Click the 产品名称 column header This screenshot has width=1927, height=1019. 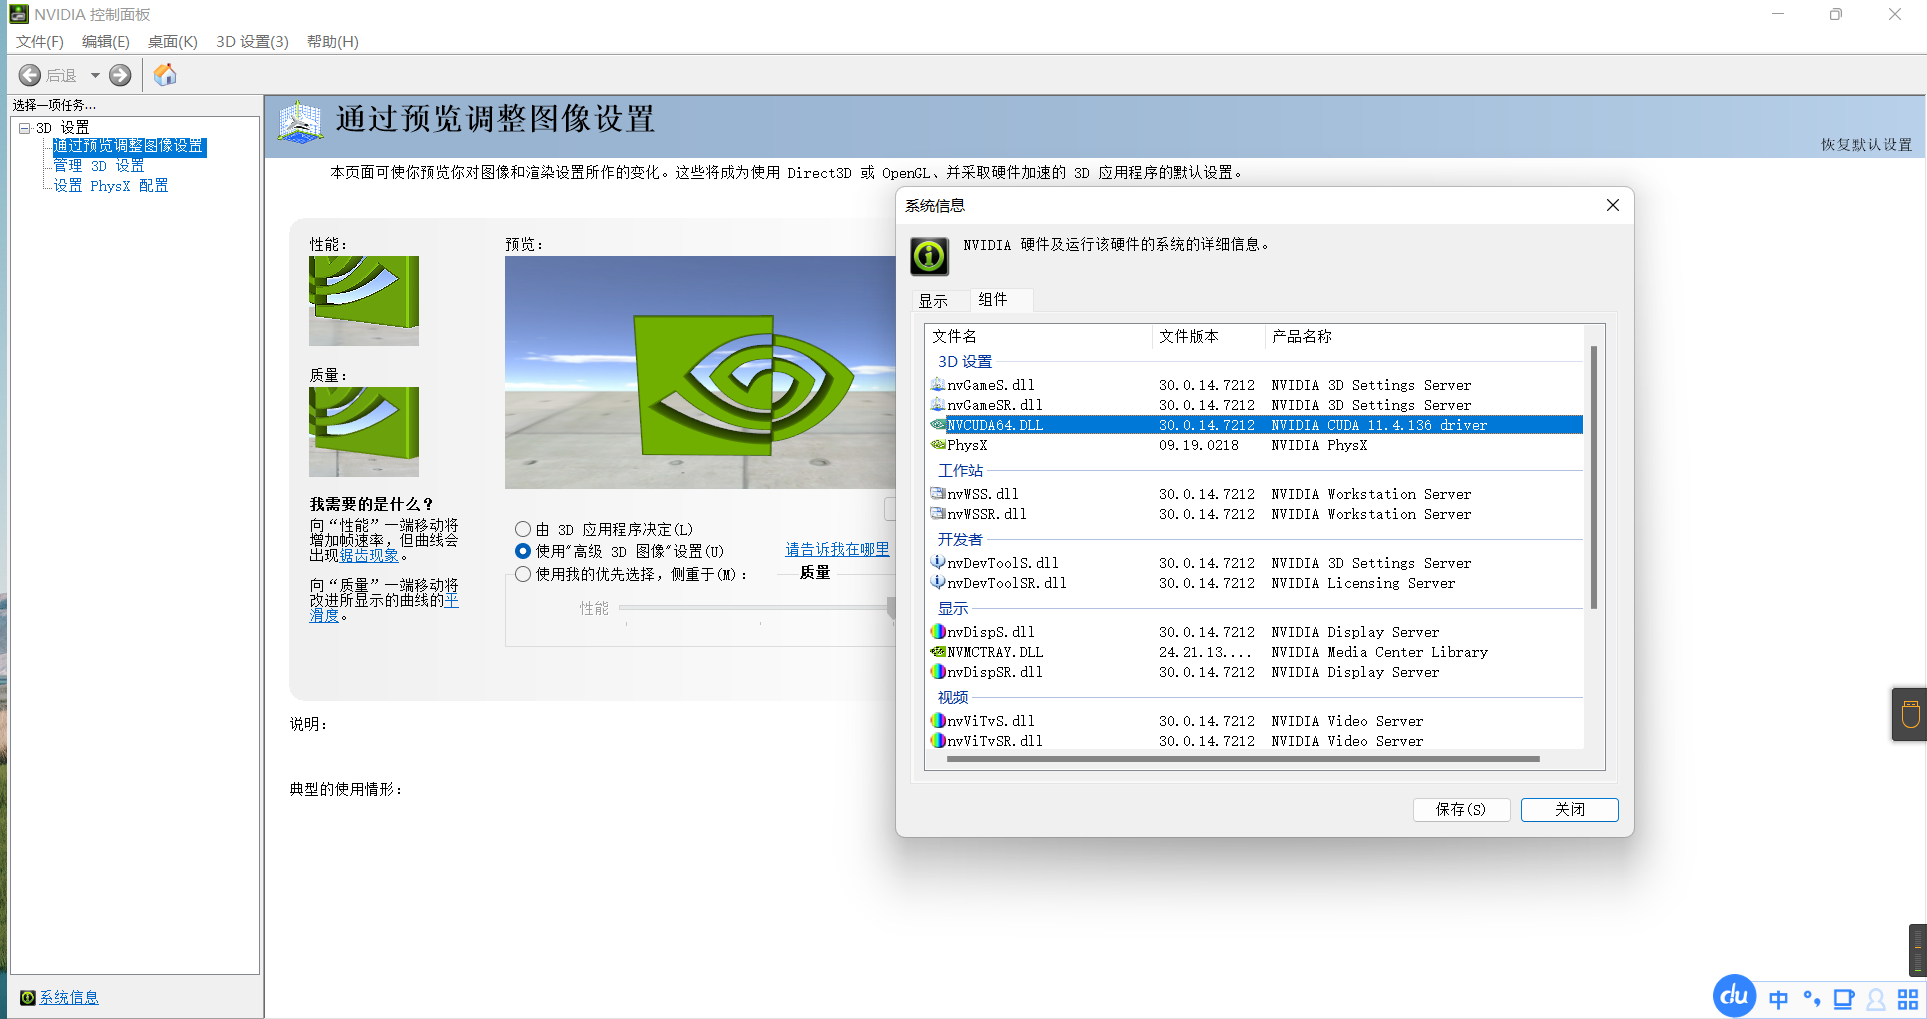tap(1424, 336)
